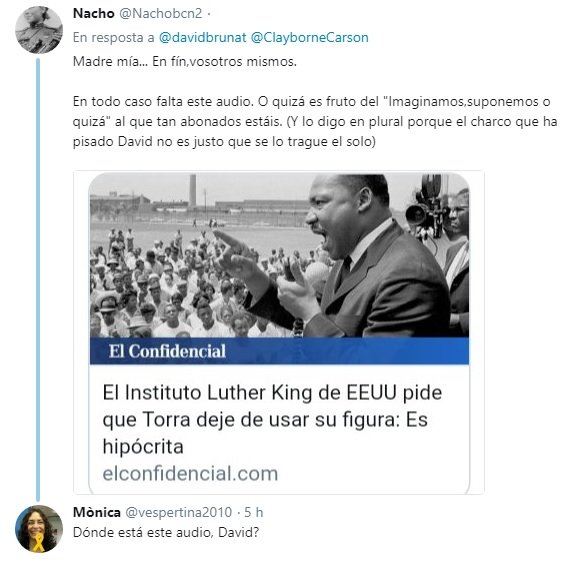The height and width of the screenshot is (575, 571).
Task: Select Mònica's reply text Dónde está este audio
Action: [166, 532]
